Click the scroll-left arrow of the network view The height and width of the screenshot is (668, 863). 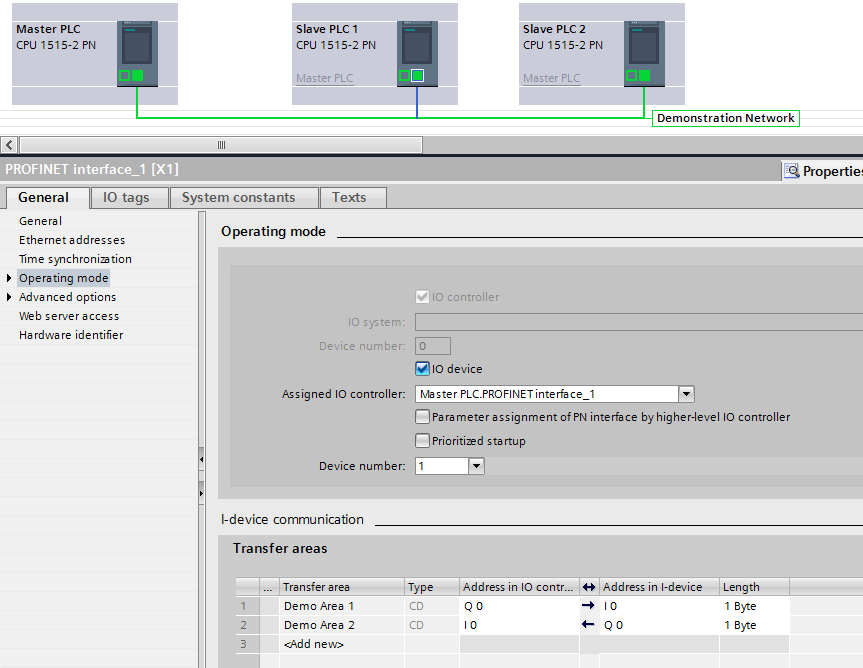pos(9,145)
